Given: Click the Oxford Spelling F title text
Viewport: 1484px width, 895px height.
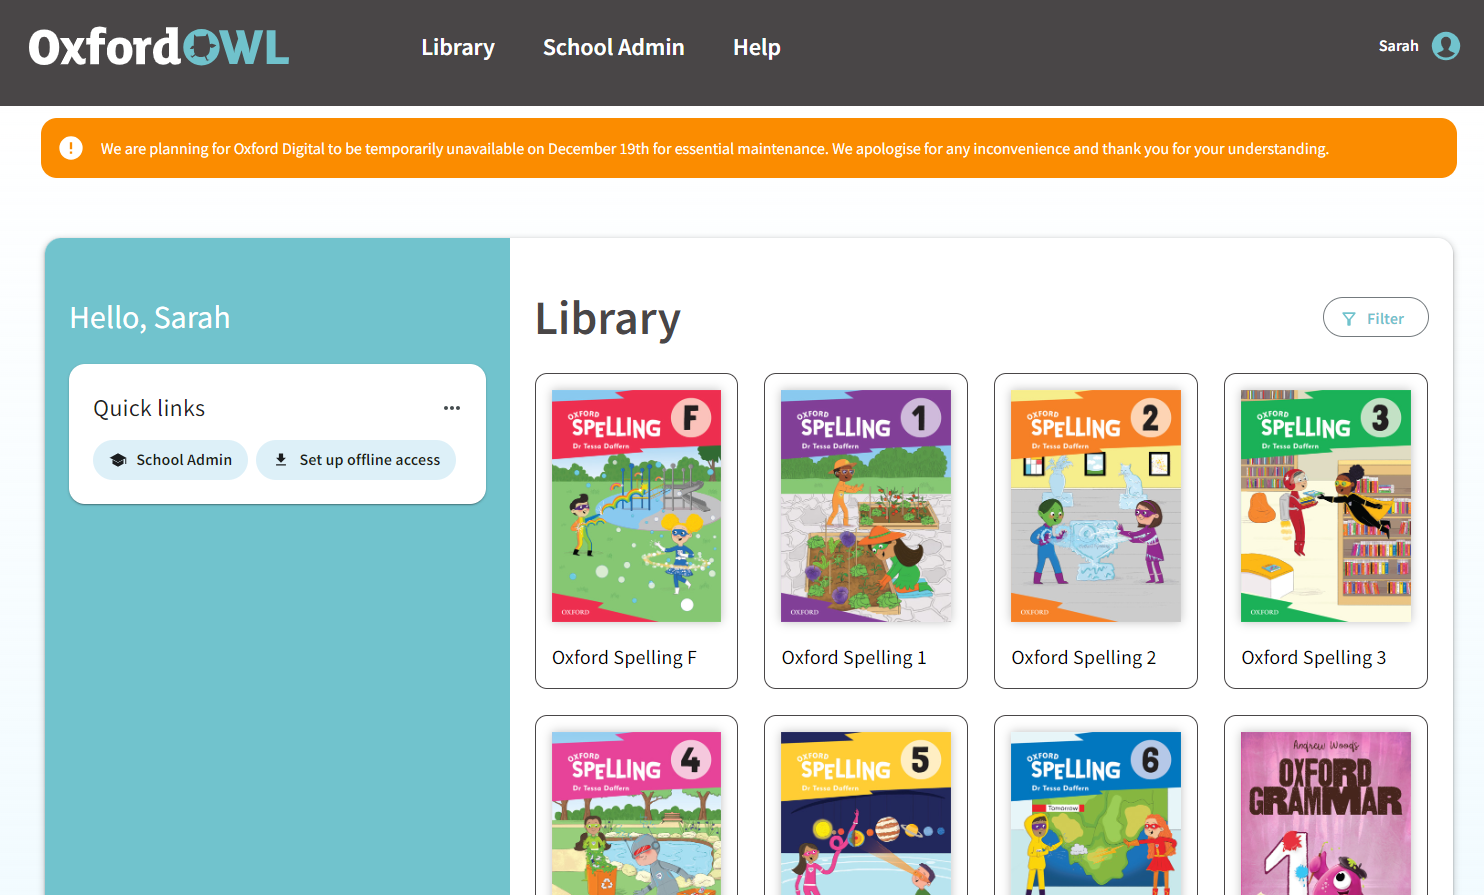Looking at the screenshot, I should click(624, 658).
